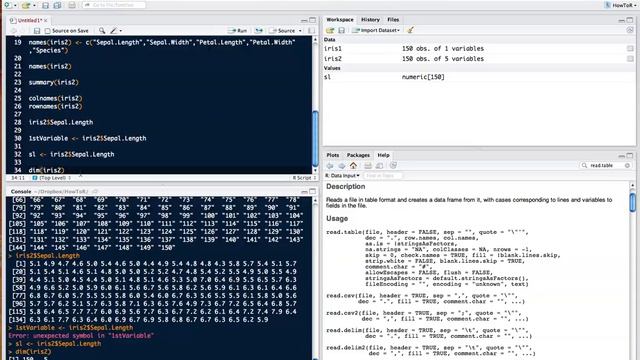
Task: Click the code tools wand icon
Action: click(x=113, y=31)
